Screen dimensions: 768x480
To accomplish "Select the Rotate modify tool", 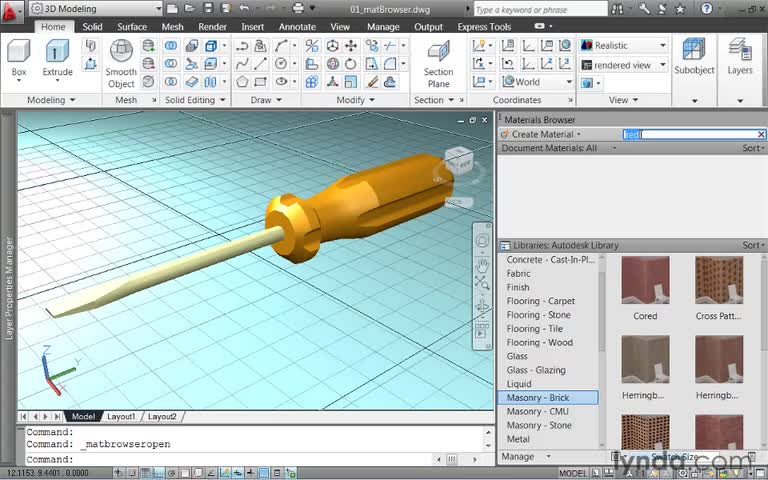I will 351,64.
